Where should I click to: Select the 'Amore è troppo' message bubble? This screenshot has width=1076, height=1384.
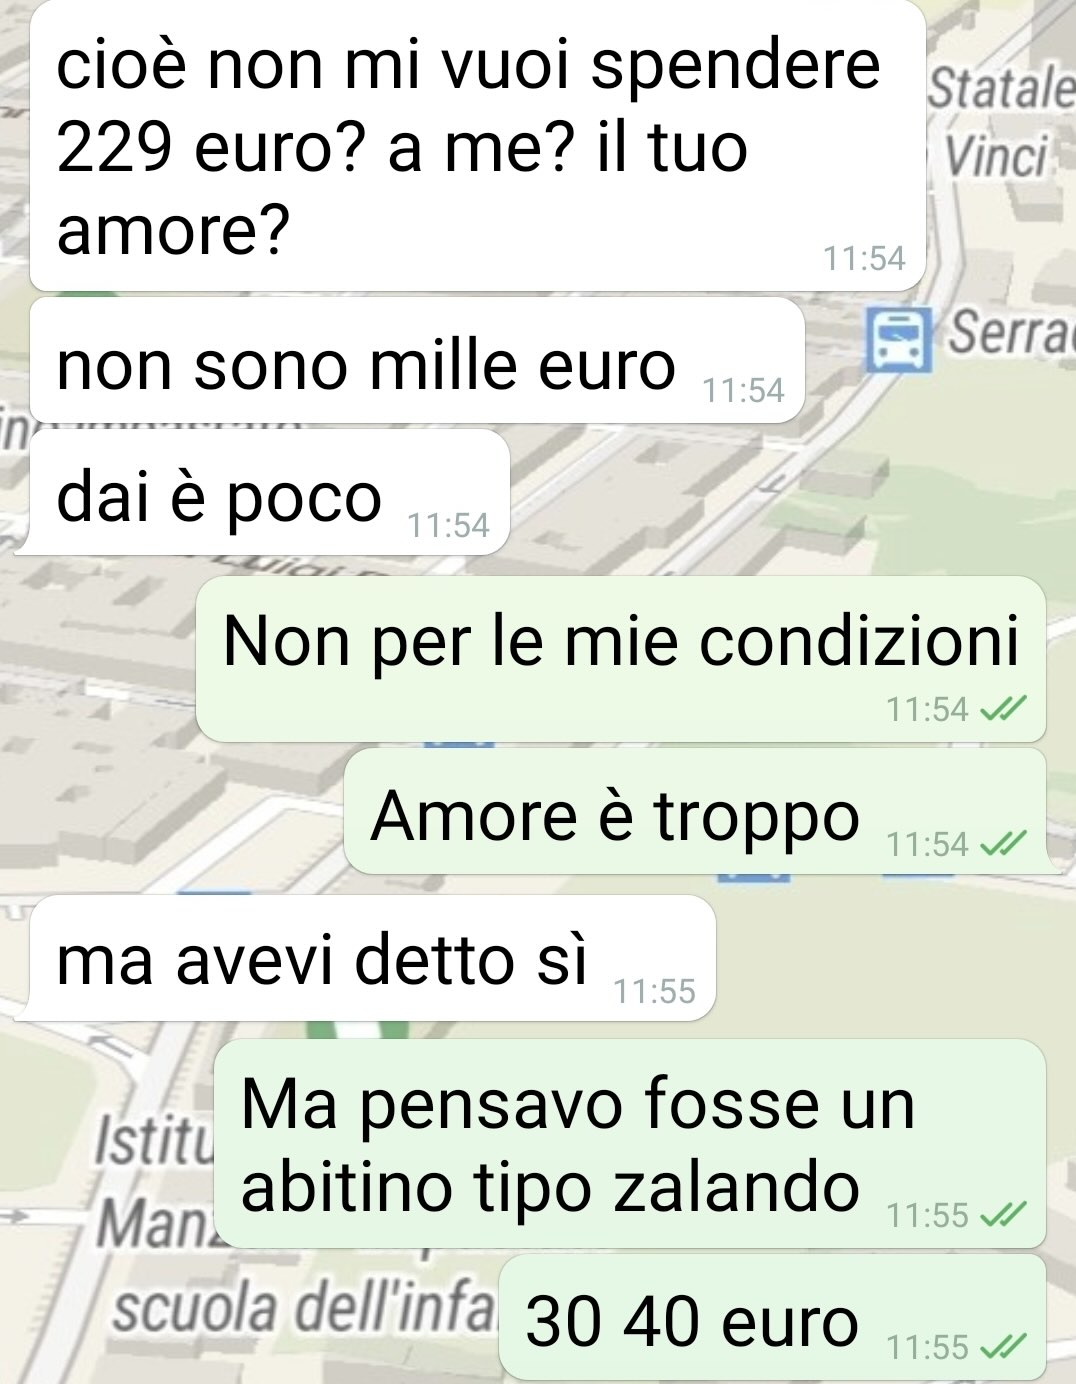(x=697, y=811)
